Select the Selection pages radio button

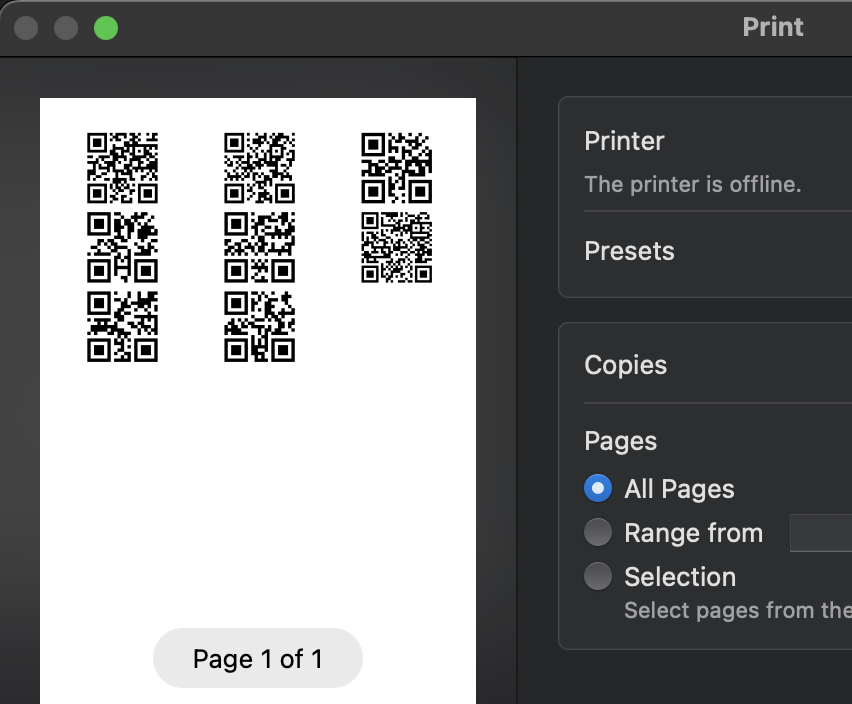(598, 576)
